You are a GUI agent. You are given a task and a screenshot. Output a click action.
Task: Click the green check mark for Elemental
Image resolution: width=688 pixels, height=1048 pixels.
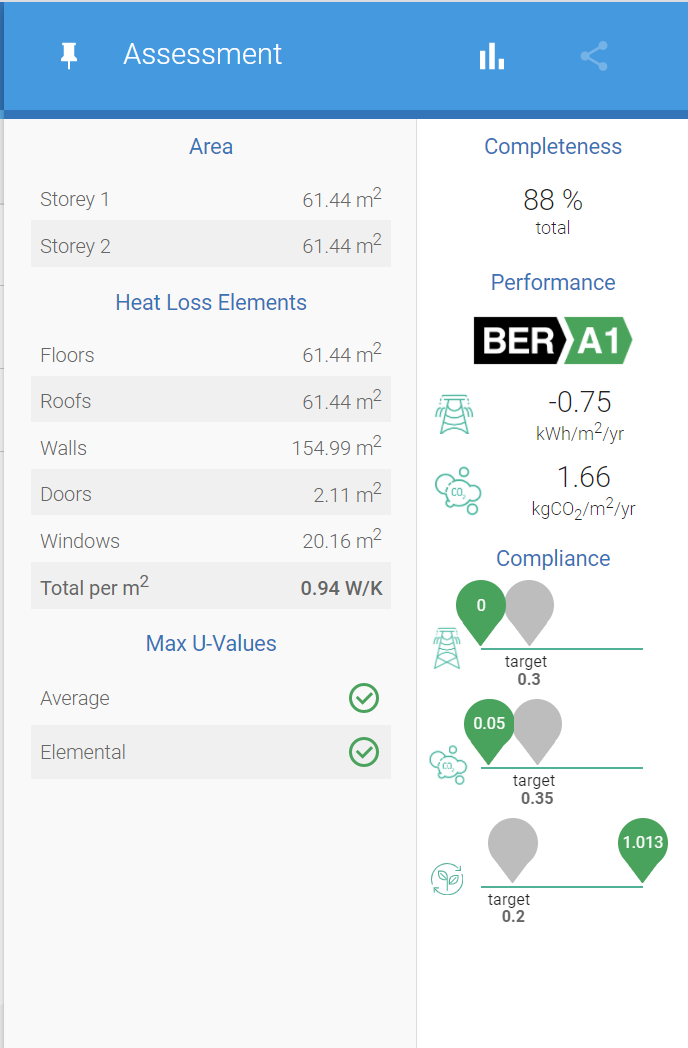tap(364, 752)
